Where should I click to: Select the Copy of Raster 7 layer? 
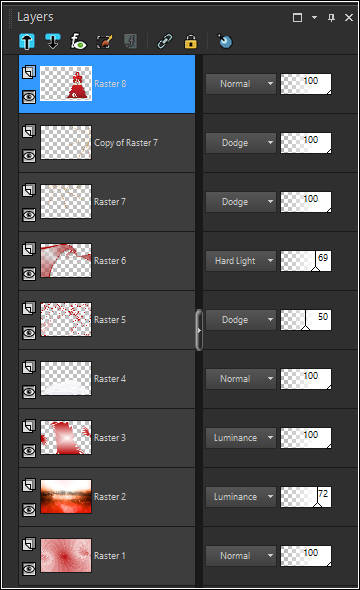[107, 143]
